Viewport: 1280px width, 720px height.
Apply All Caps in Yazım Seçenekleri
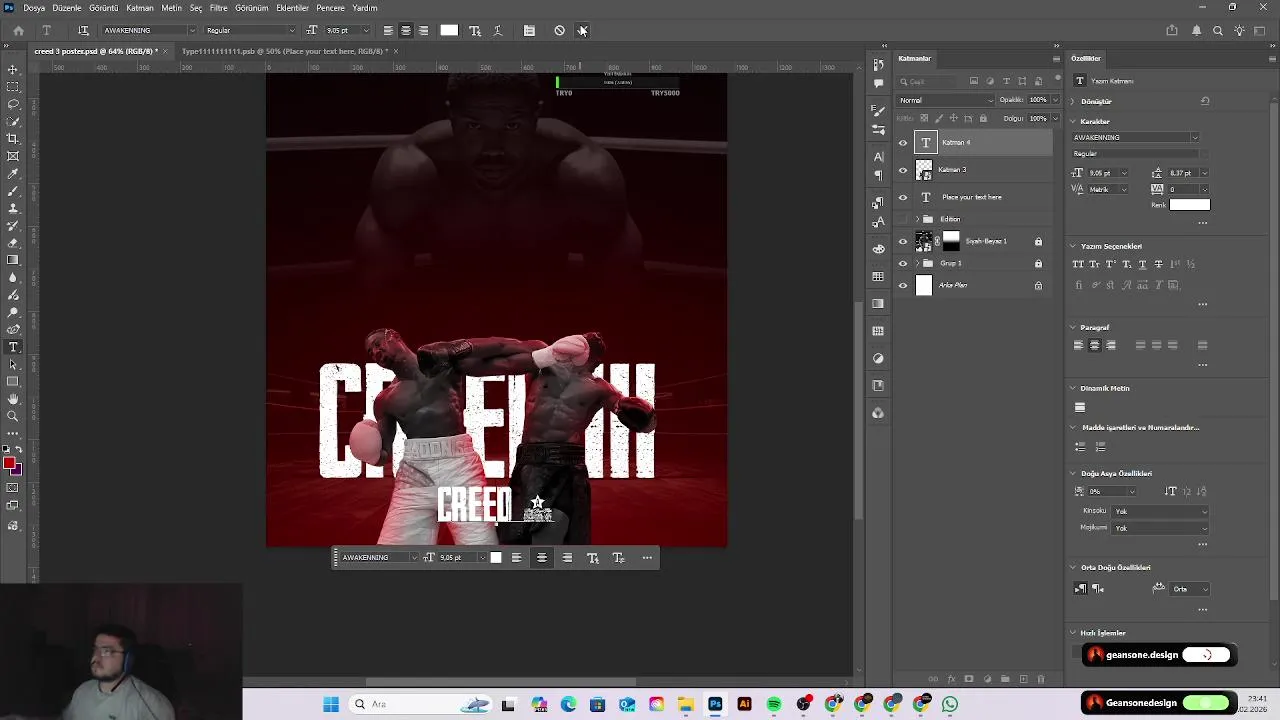coord(1078,264)
